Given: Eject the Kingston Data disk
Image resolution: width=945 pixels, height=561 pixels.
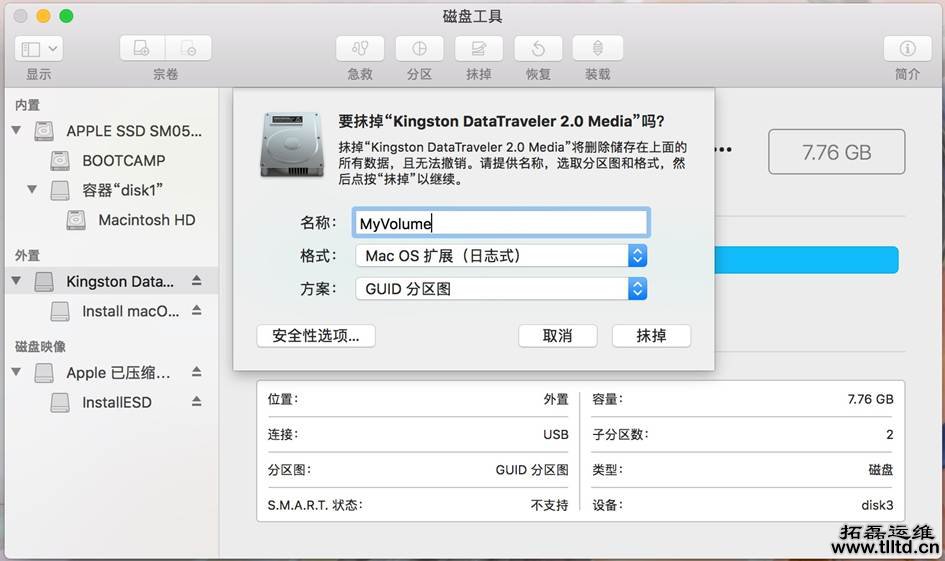Looking at the screenshot, I should [x=196, y=280].
